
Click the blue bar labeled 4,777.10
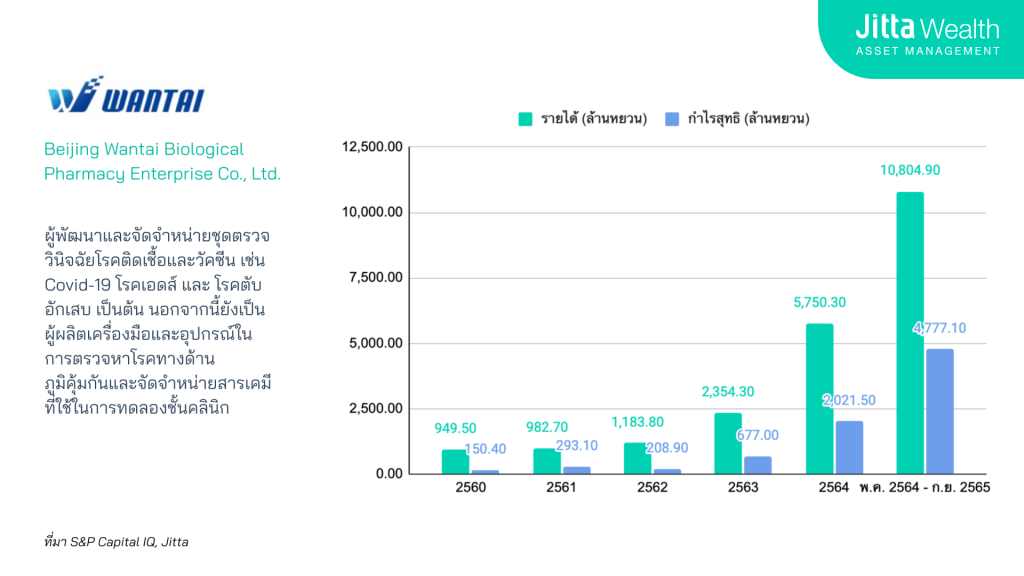click(940, 411)
